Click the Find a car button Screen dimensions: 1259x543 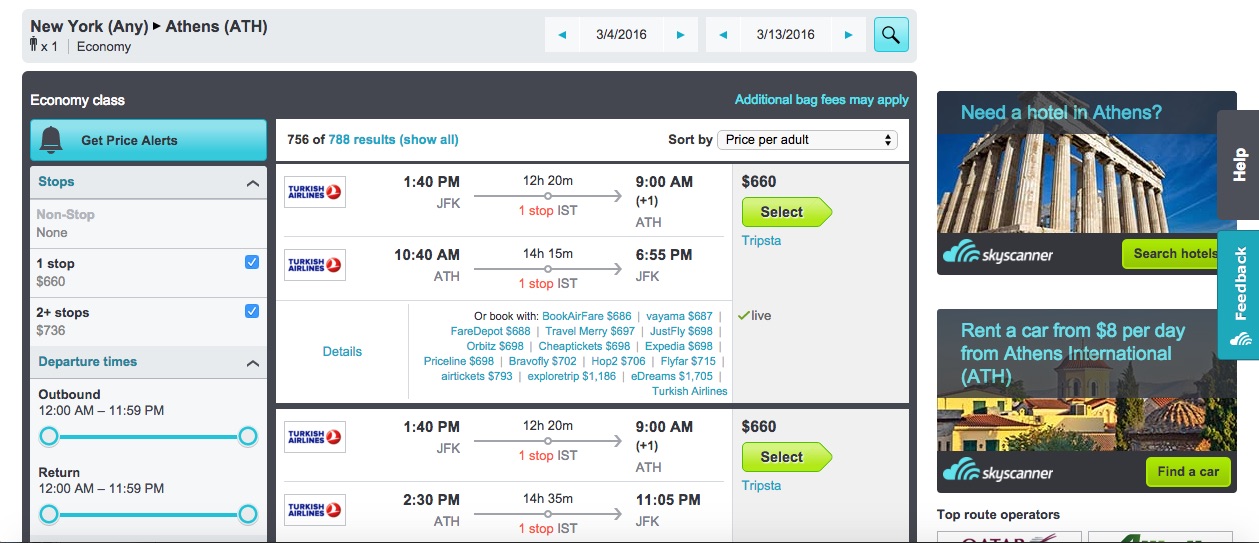[x=1188, y=472]
